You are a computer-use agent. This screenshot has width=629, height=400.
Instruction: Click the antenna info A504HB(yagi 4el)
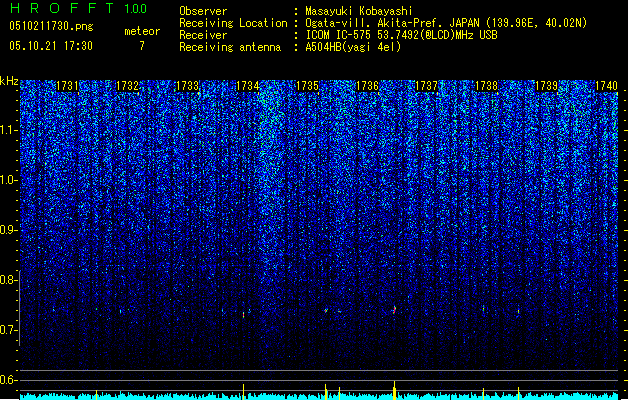pyautogui.click(x=353, y=47)
